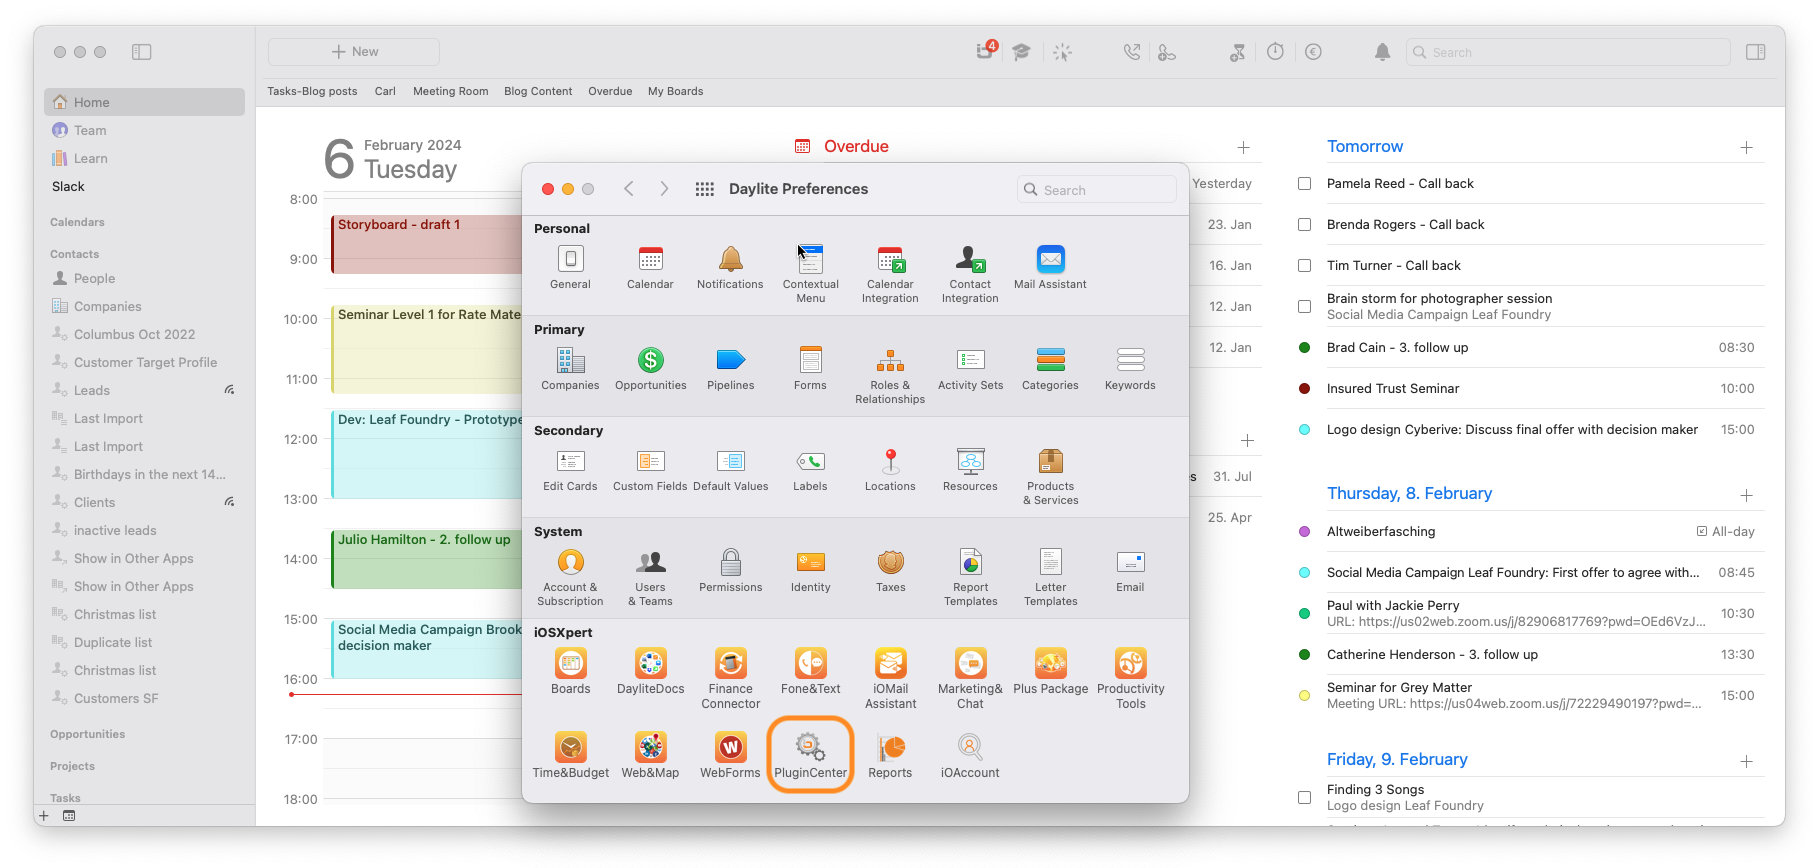The height and width of the screenshot is (868, 1819).
Task: Open the PluginCenter preferences pane
Action: pyautogui.click(x=810, y=755)
